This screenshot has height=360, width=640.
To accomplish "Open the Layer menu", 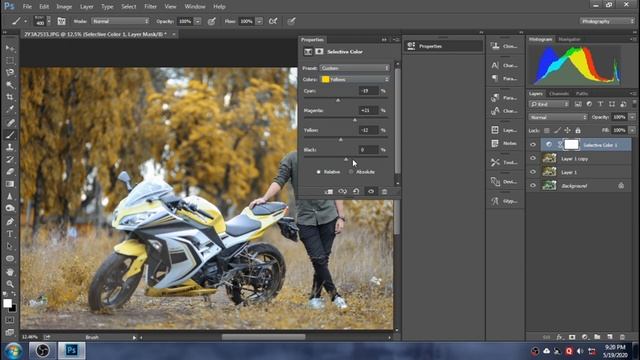I will click(87, 7).
